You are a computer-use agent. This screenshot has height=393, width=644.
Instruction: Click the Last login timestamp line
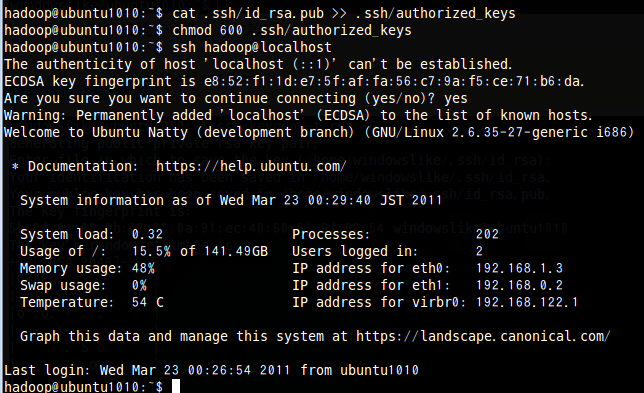[211, 370]
